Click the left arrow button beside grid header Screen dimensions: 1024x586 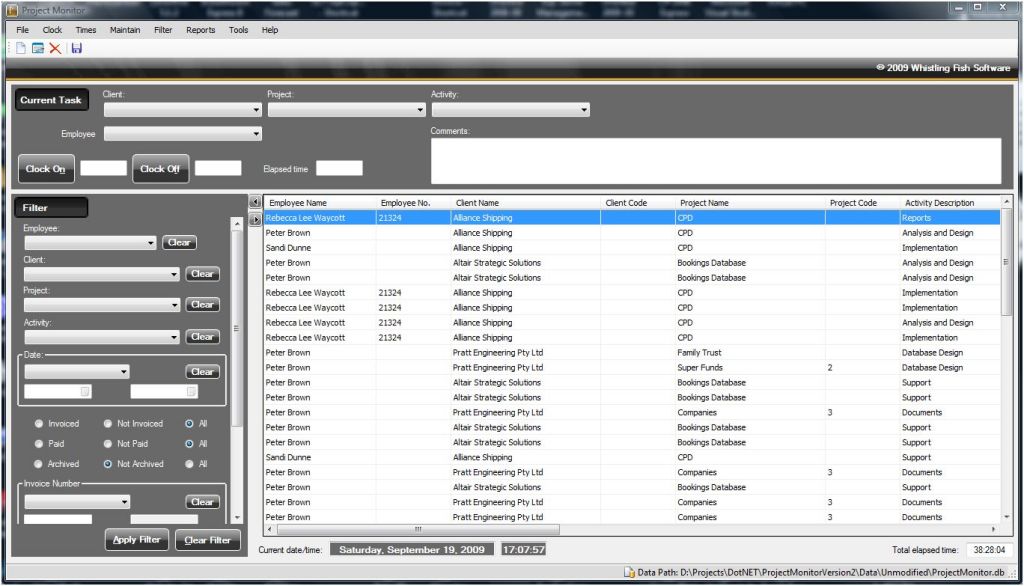255,203
